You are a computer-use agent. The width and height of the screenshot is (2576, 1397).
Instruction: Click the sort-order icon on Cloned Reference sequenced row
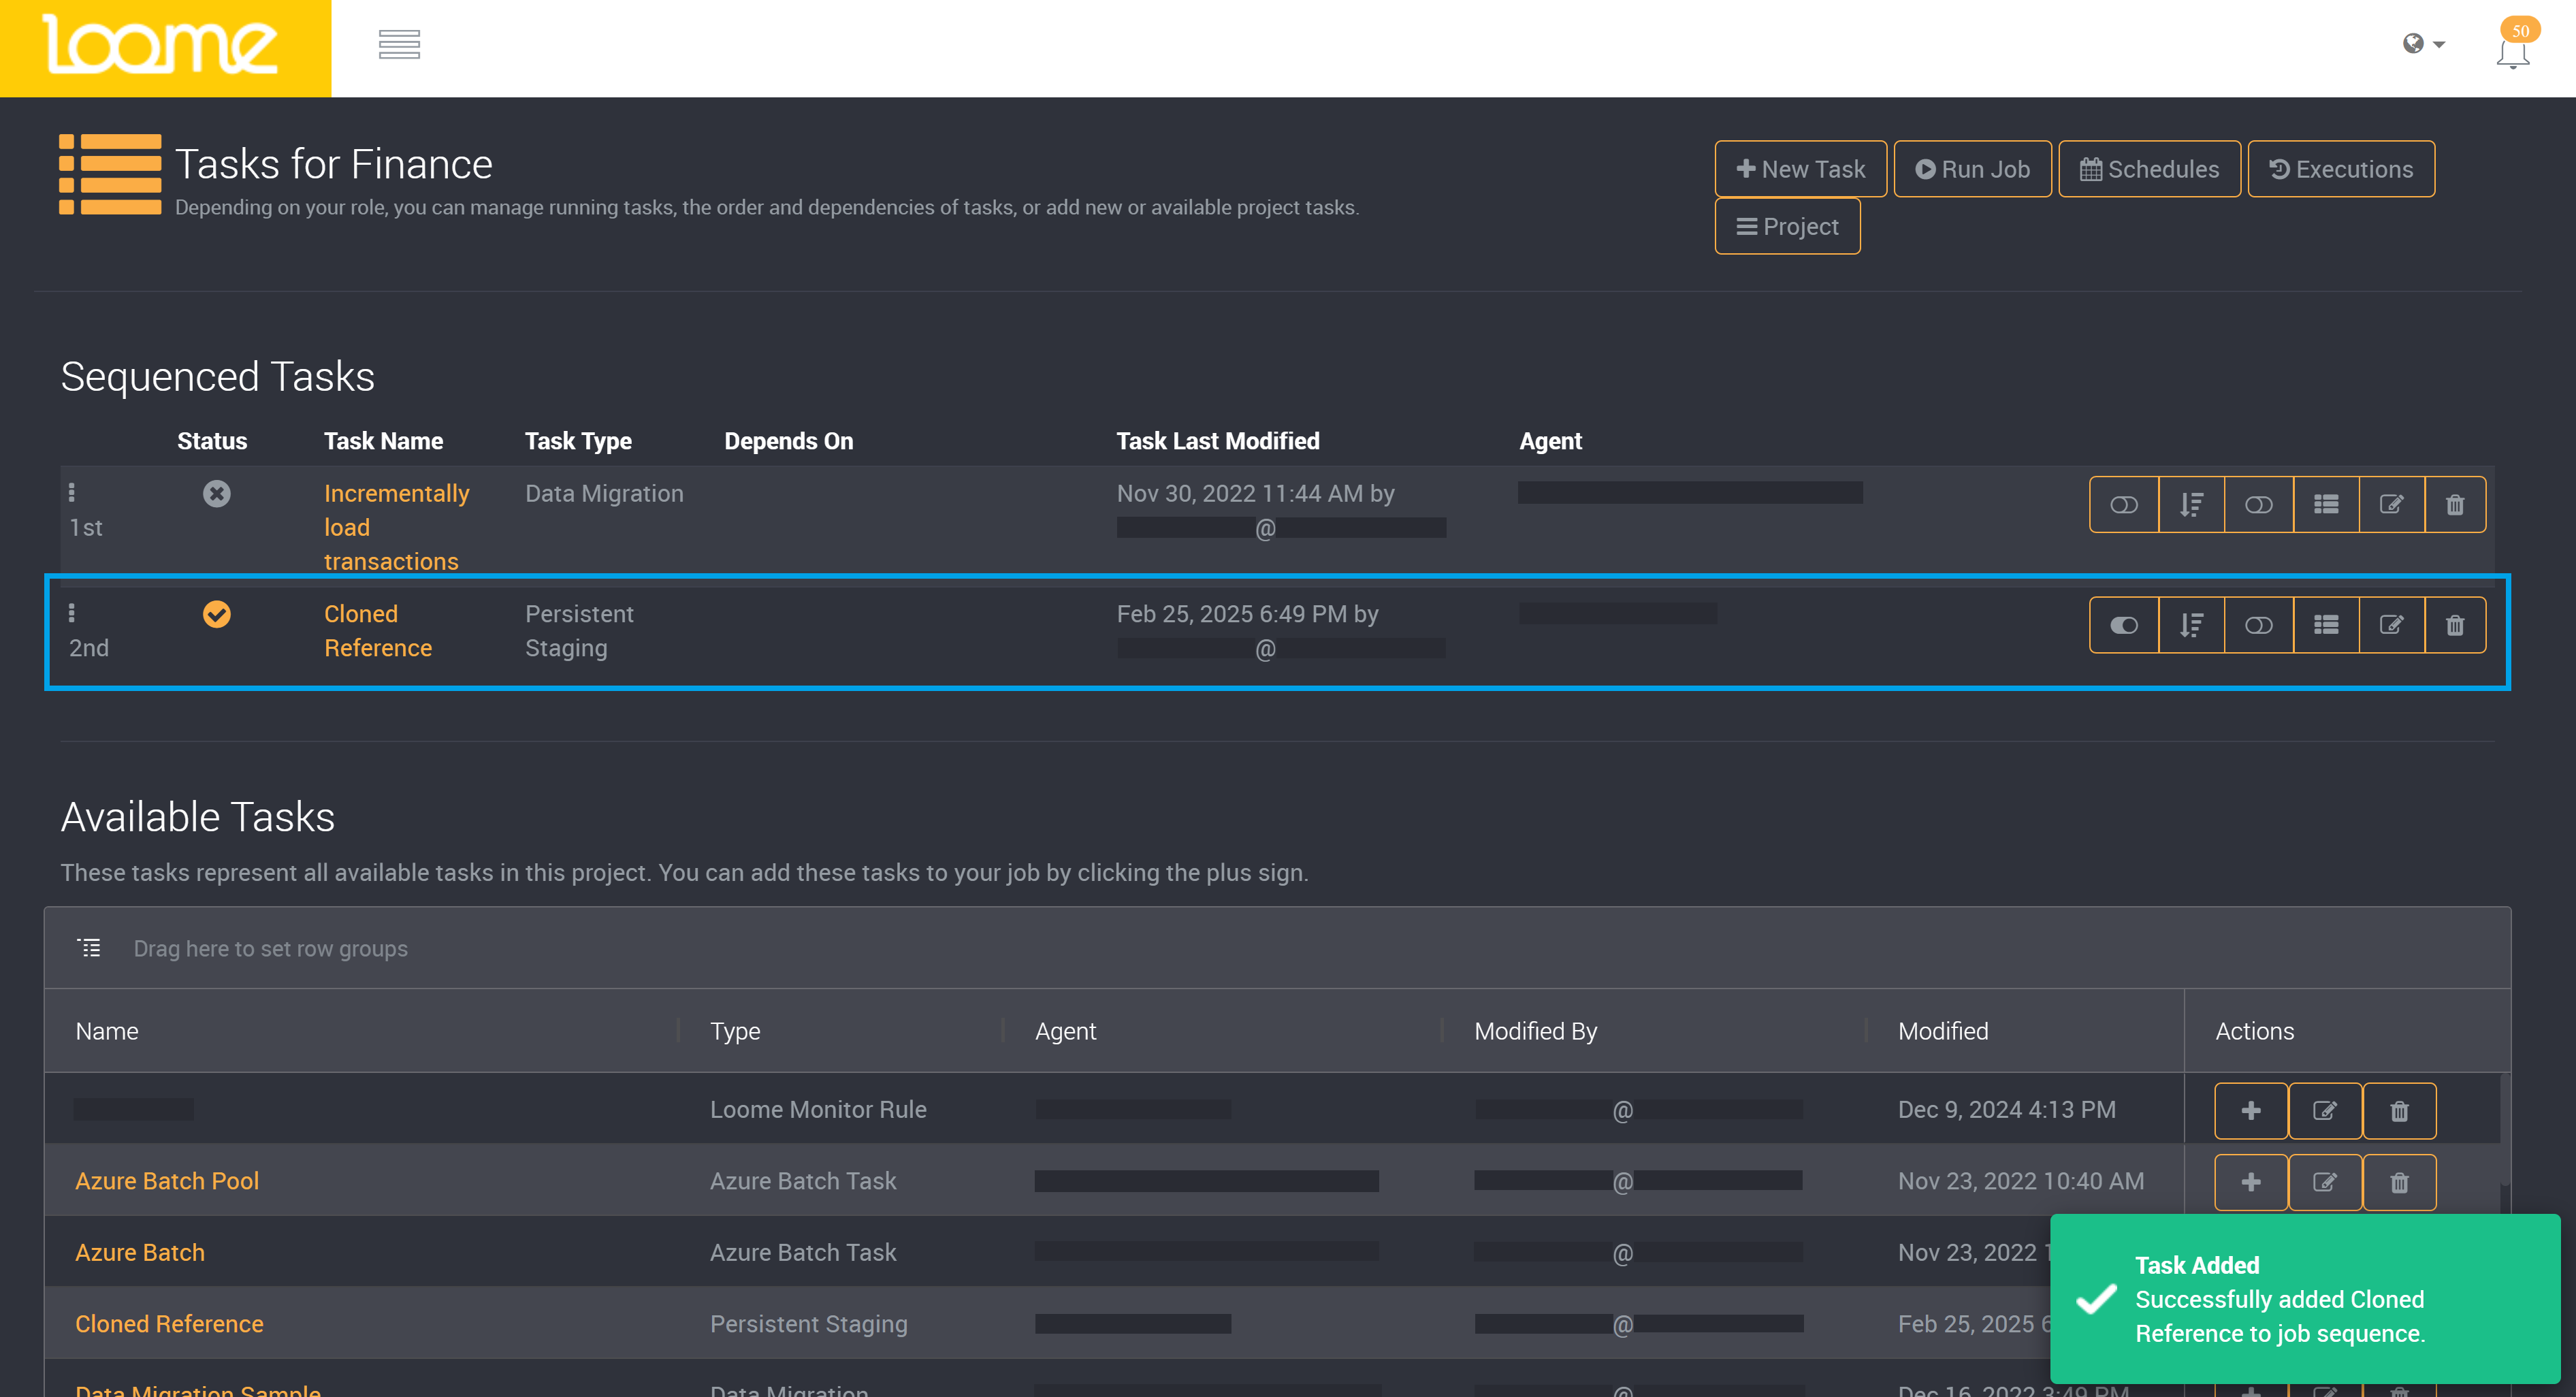(2192, 625)
